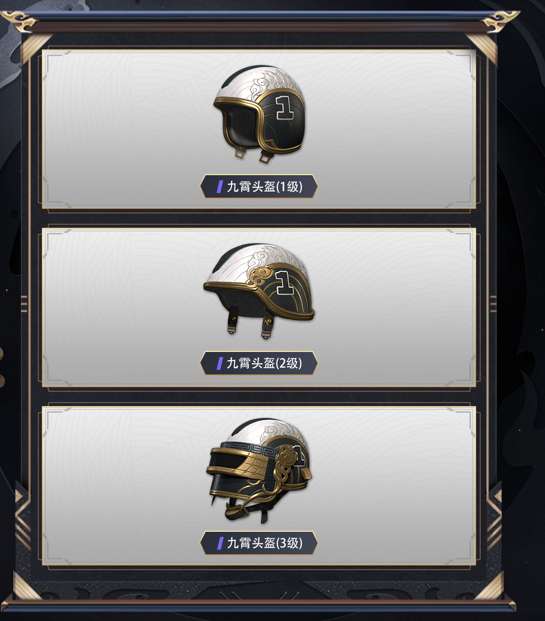This screenshot has width=545, height=621.
Task: Click the left frame middle notch marker
Action: pyautogui.click(x=24, y=304)
